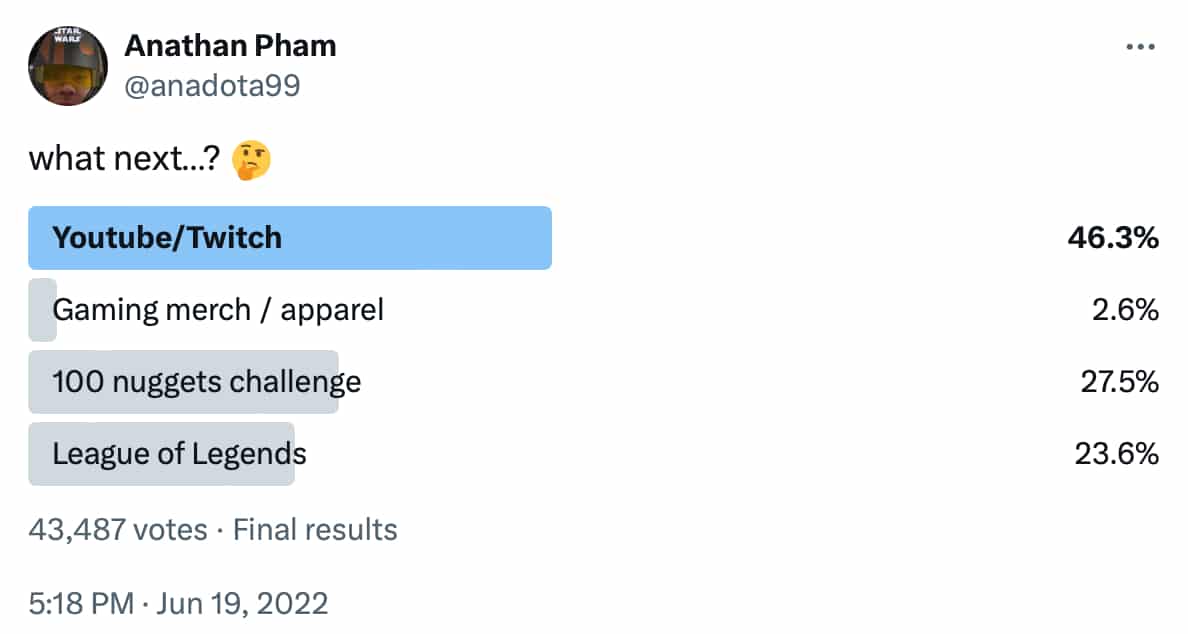Click the 46.3% result for Youtube/Twitch
Image resolution: width=1188 pixels, height=634 pixels.
(1113, 238)
